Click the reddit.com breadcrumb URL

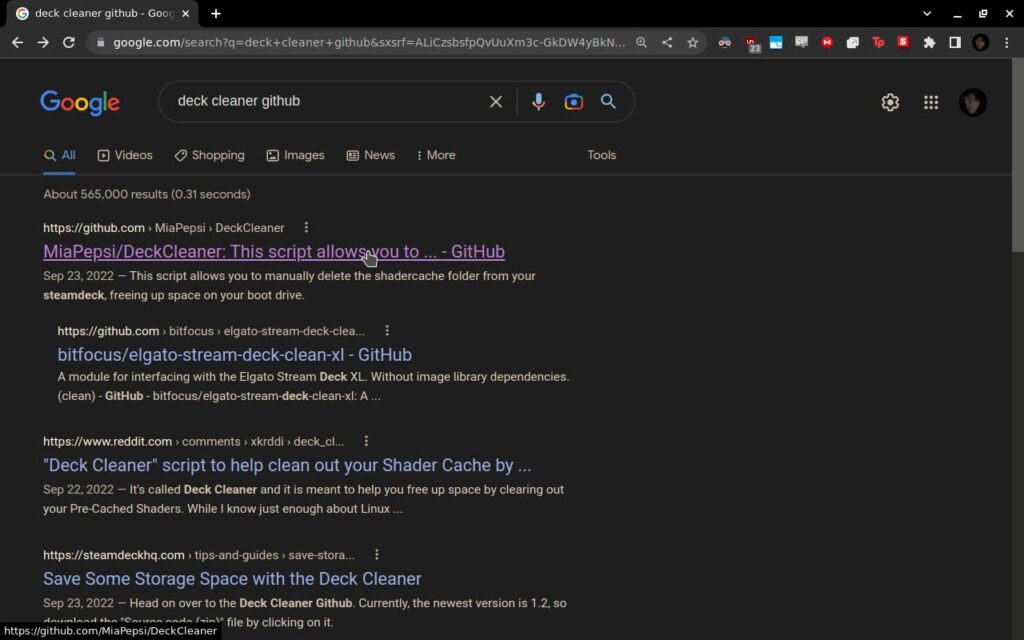coord(193,441)
